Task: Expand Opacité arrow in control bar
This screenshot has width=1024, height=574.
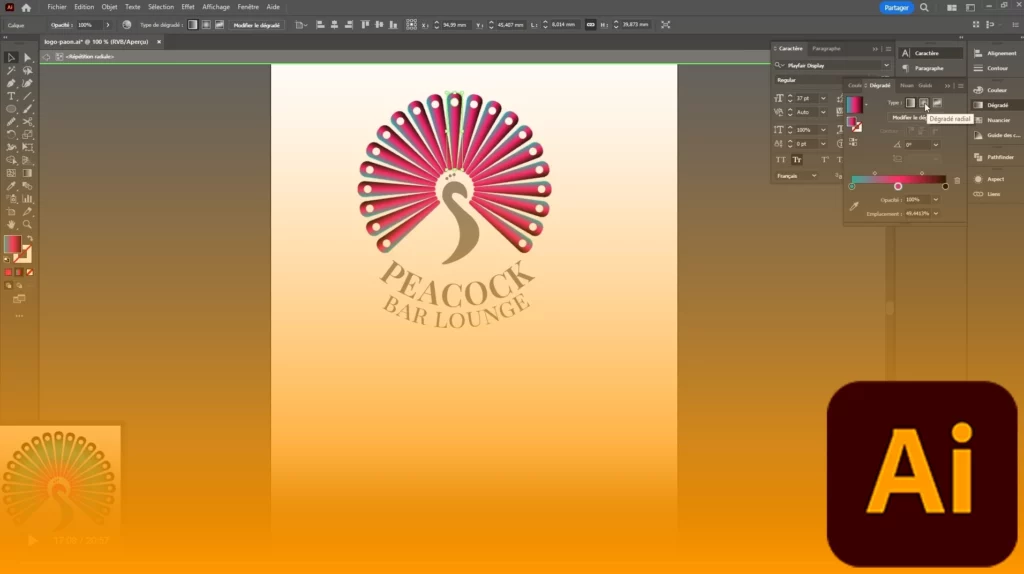Action: pos(108,25)
